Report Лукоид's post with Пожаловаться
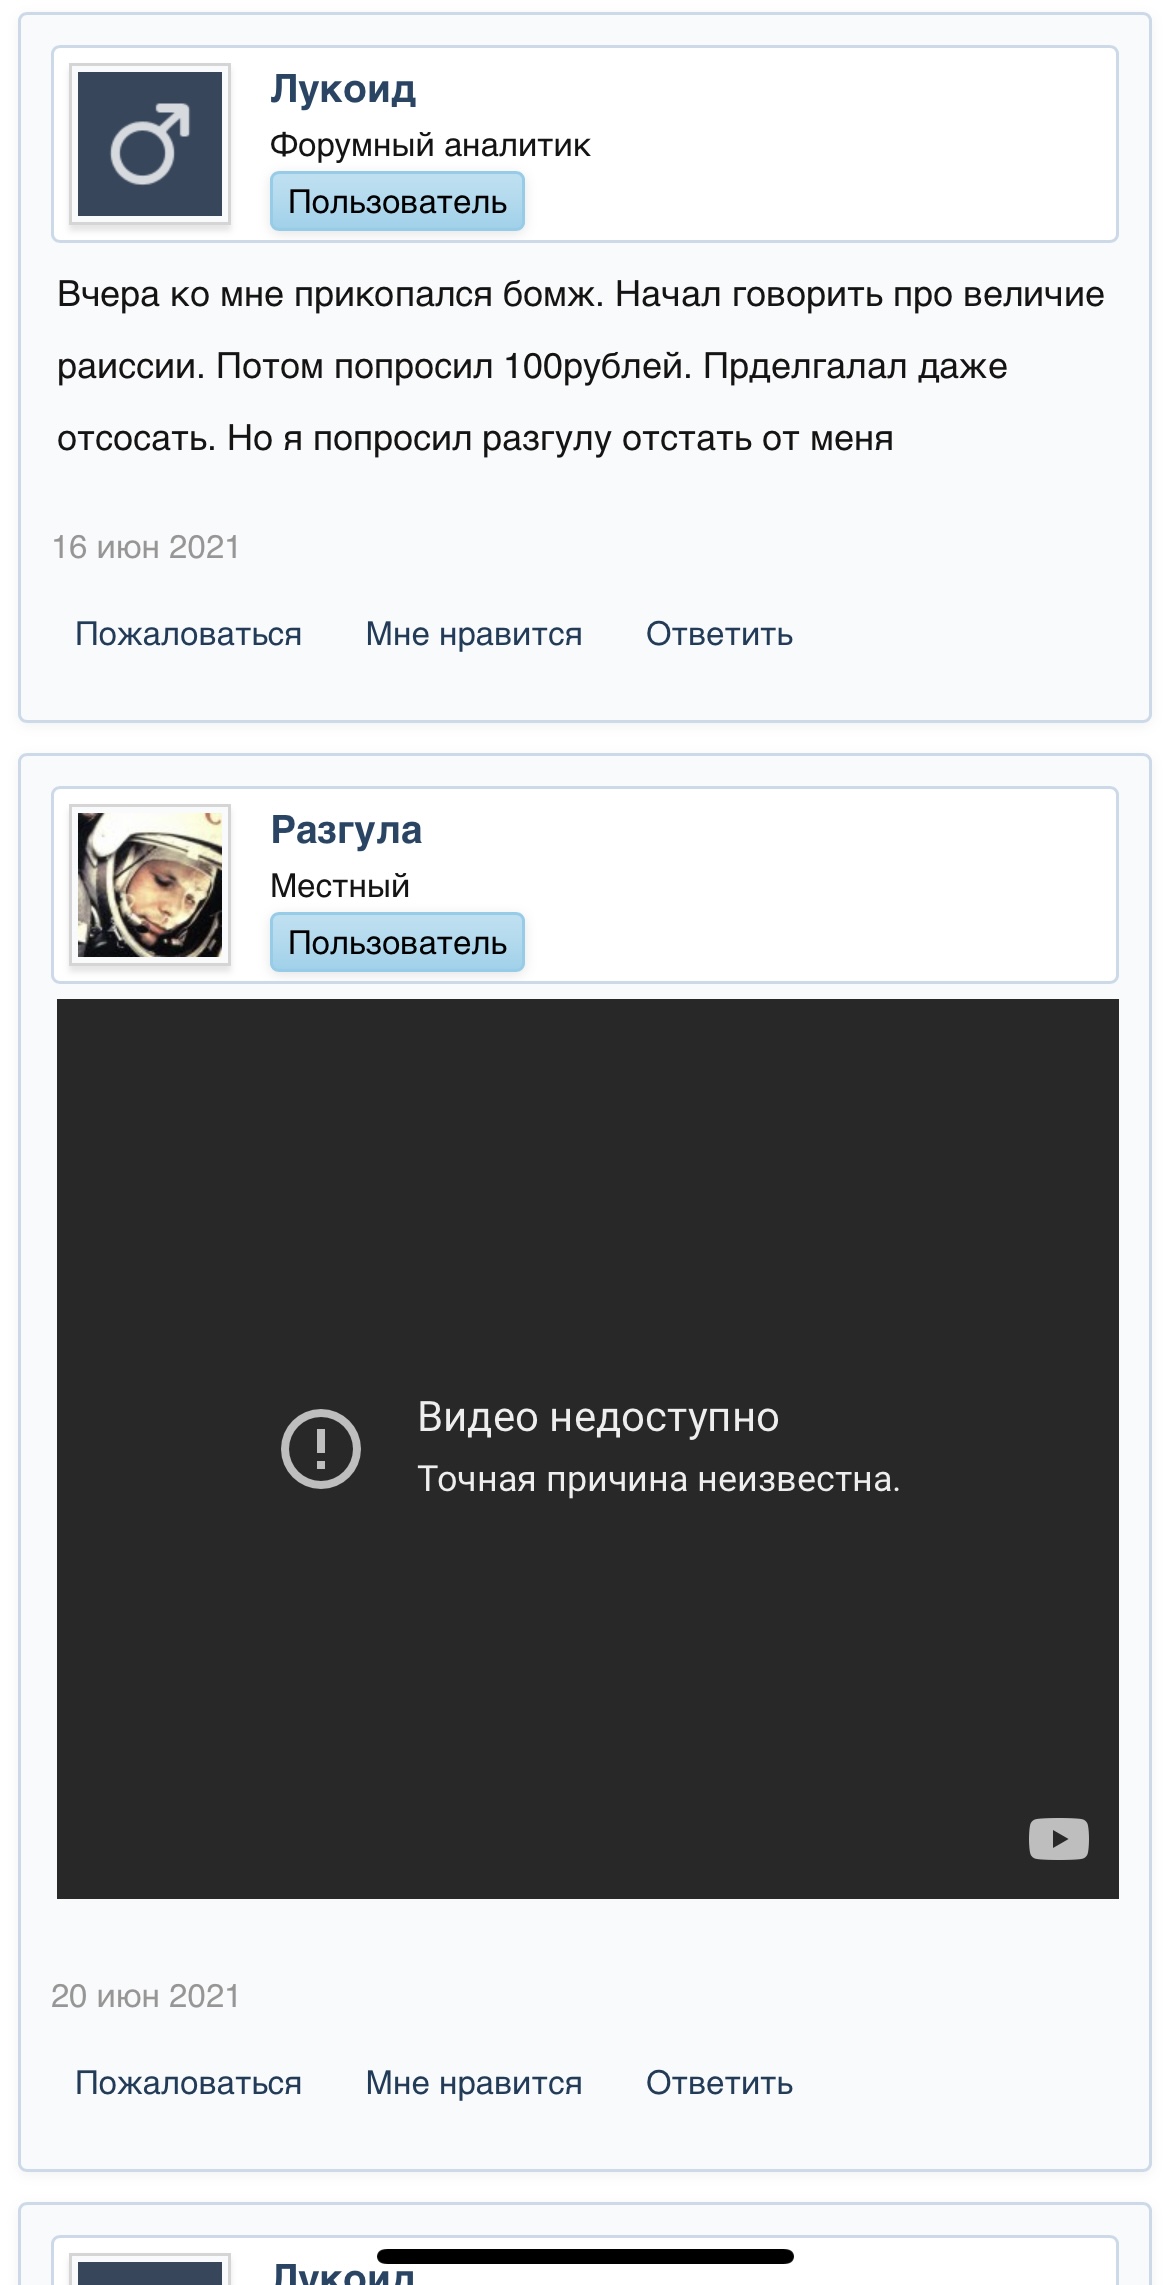The height and width of the screenshot is (2285, 1170). click(x=188, y=634)
